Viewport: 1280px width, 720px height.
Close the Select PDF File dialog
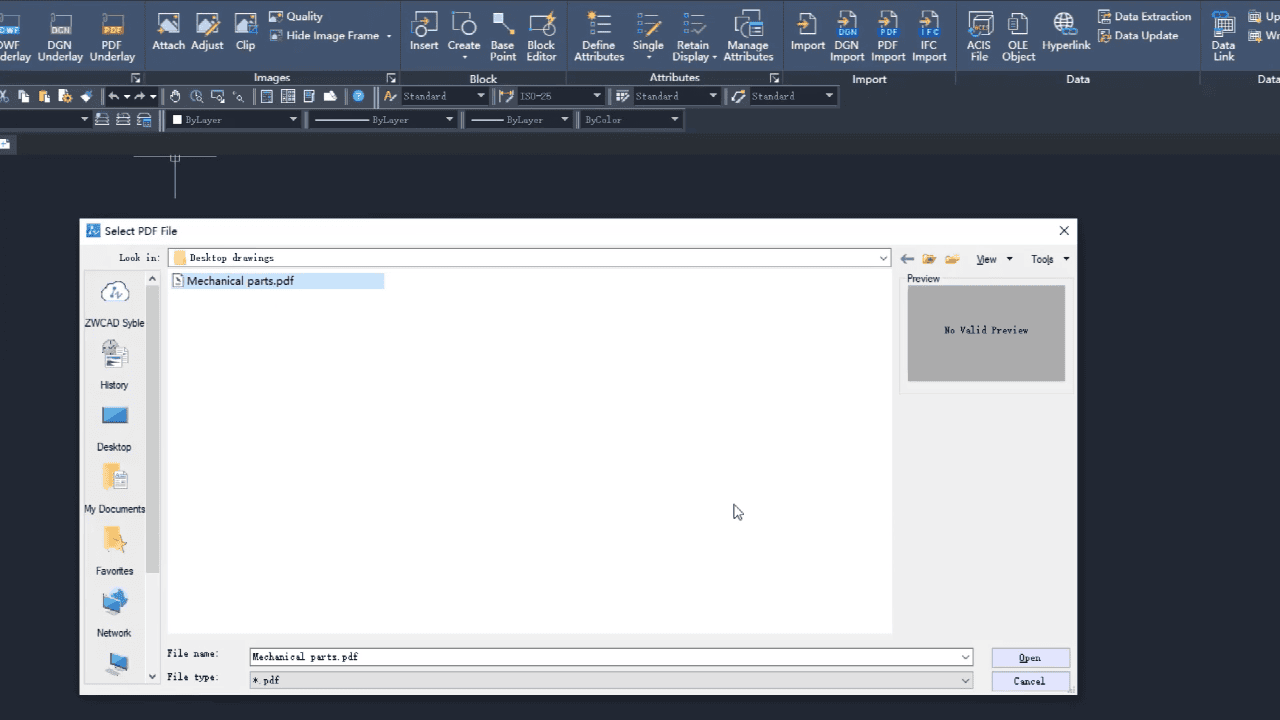coord(1064,230)
